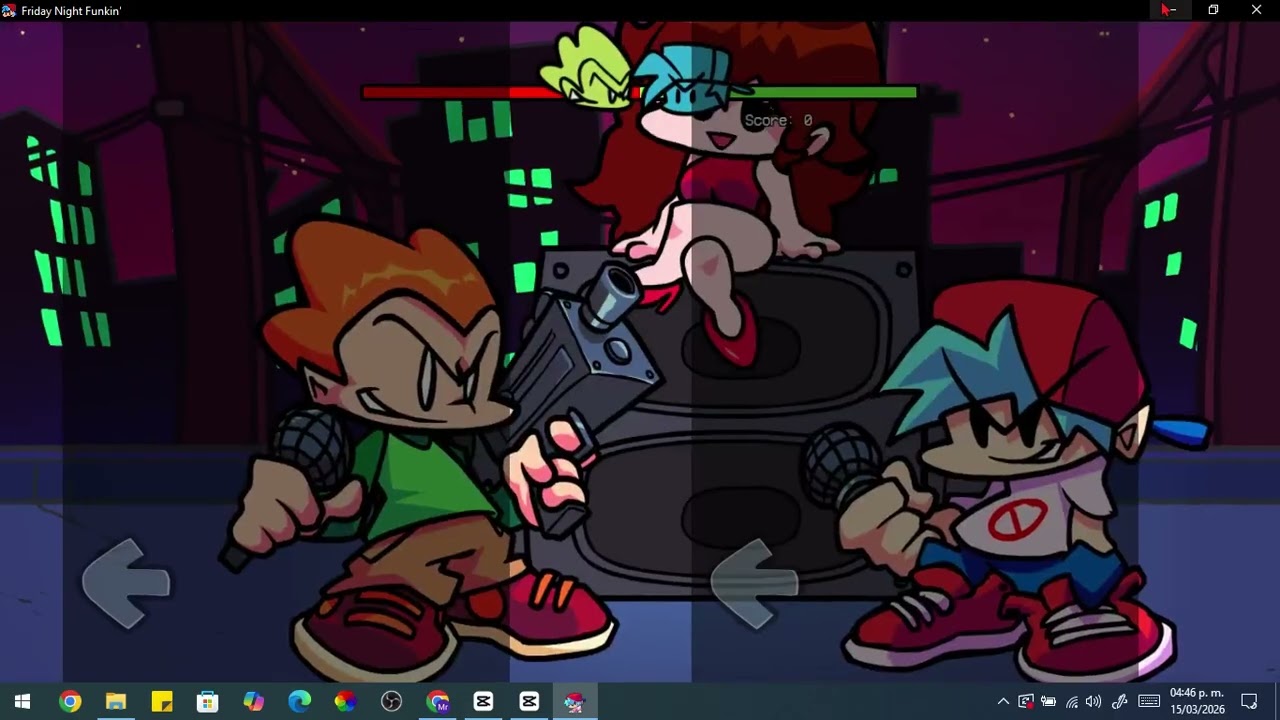This screenshot has width=1280, height=720.
Task: Click the screen recording tray icon
Action: 1026,702
